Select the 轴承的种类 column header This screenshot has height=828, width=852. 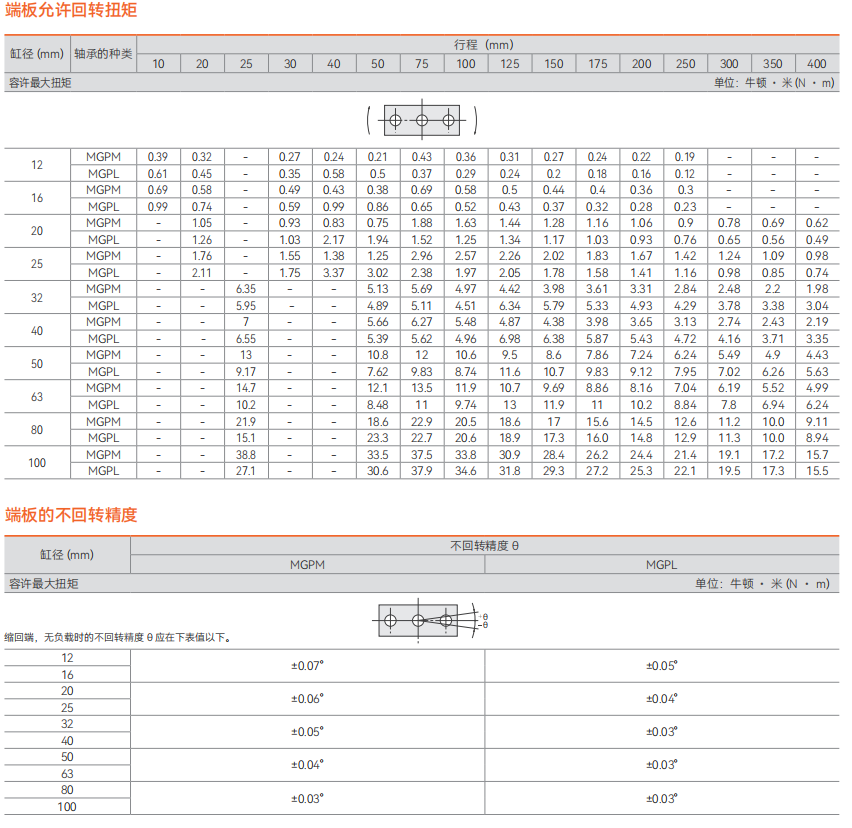click(103, 53)
